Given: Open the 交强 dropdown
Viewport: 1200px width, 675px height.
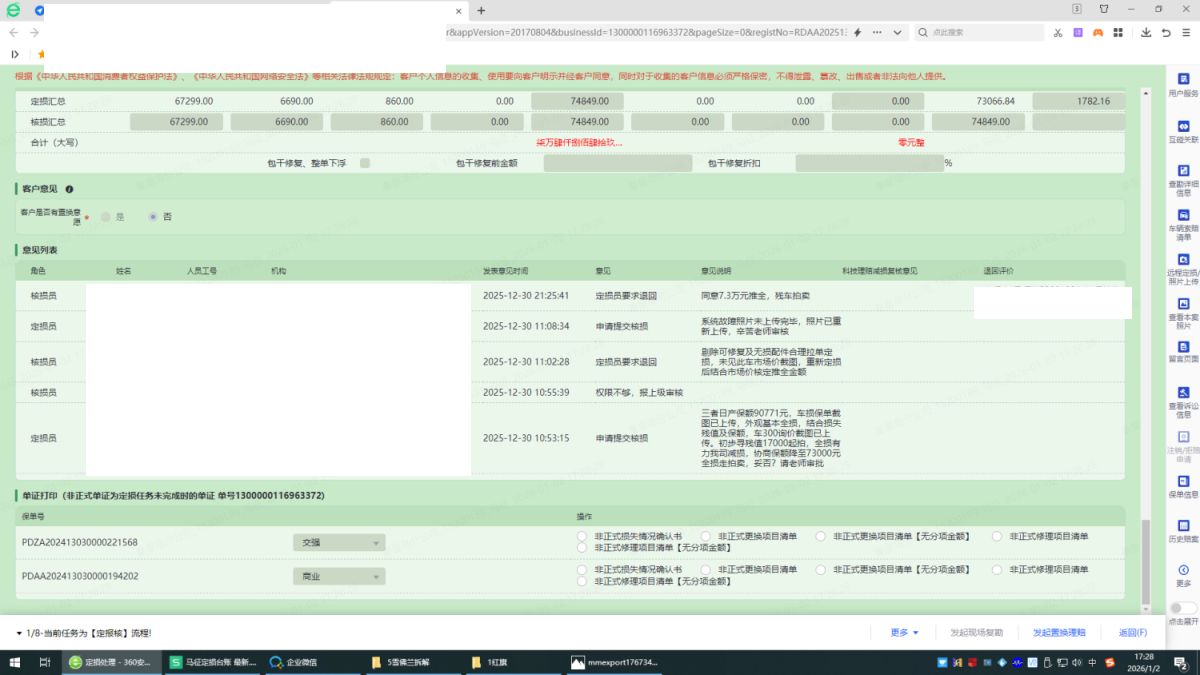Looking at the screenshot, I should pos(338,542).
